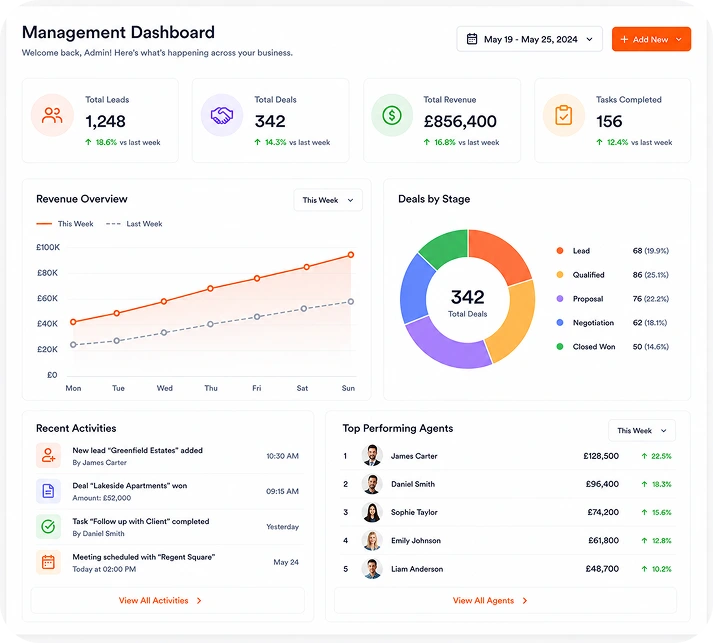Click Daniel Smith's £96,400 revenue value
The width and height of the screenshot is (713, 643).
[602, 484]
